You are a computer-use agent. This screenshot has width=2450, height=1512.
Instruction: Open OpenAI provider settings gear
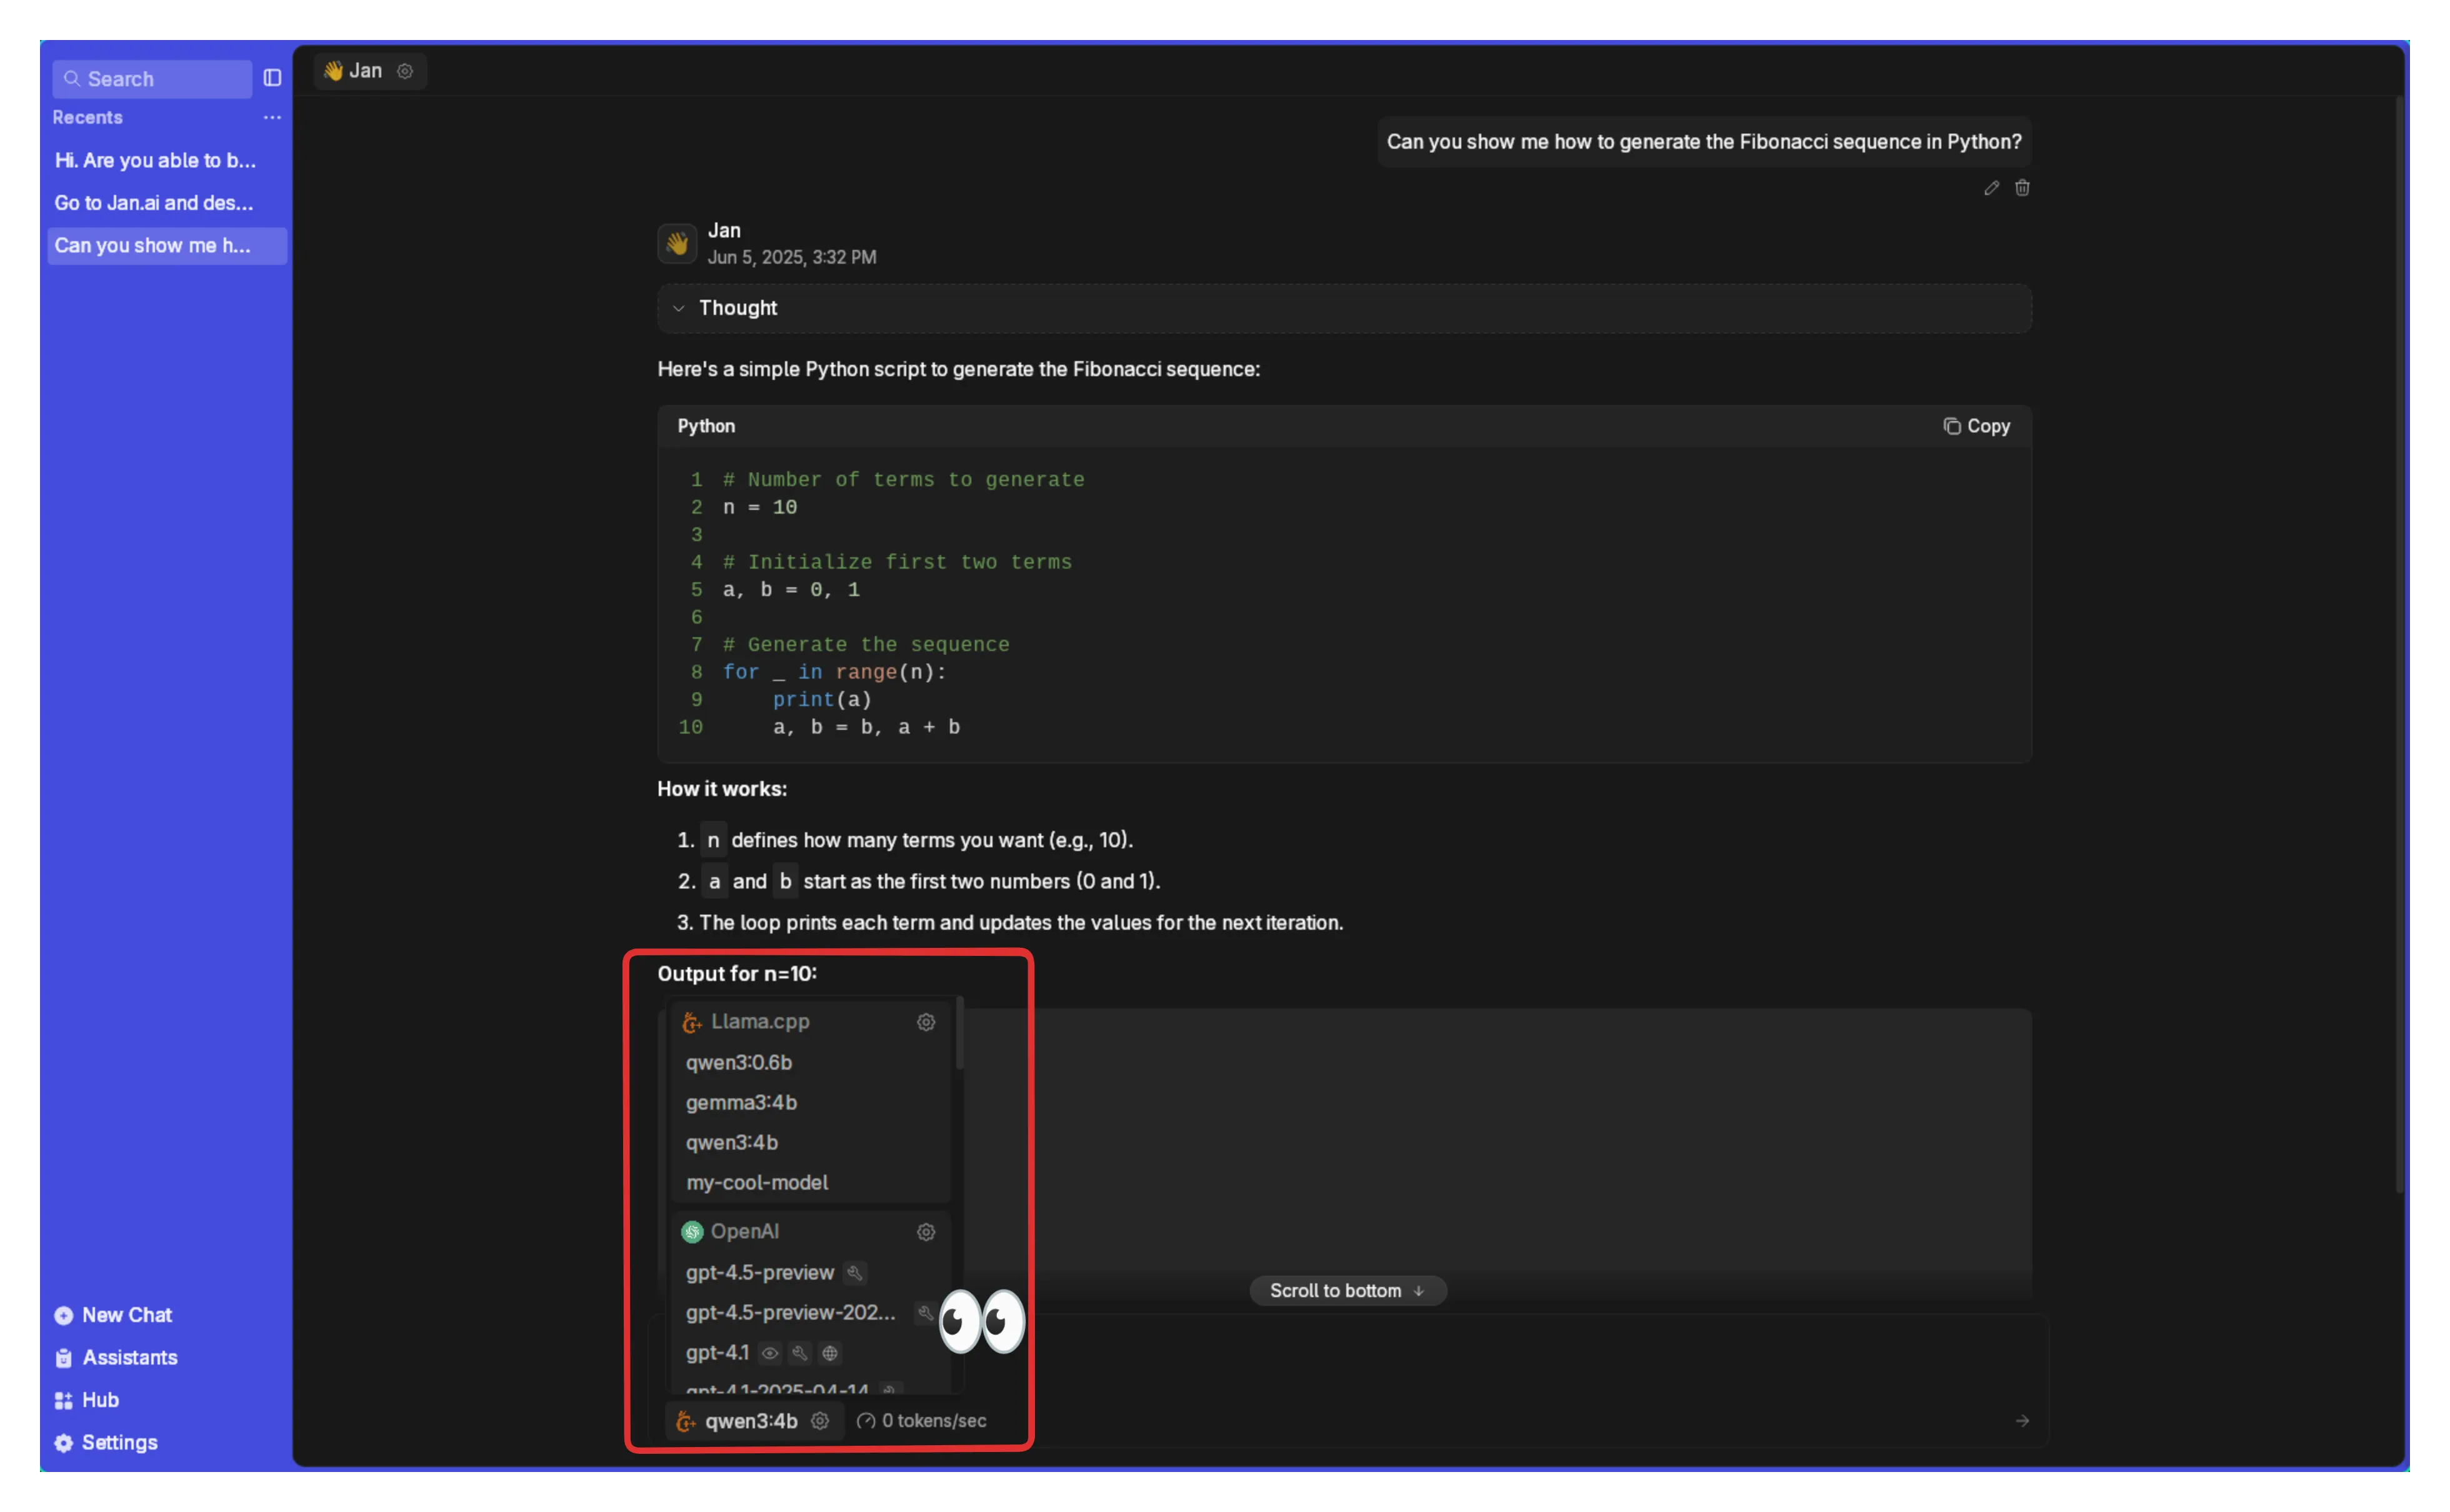point(925,1232)
